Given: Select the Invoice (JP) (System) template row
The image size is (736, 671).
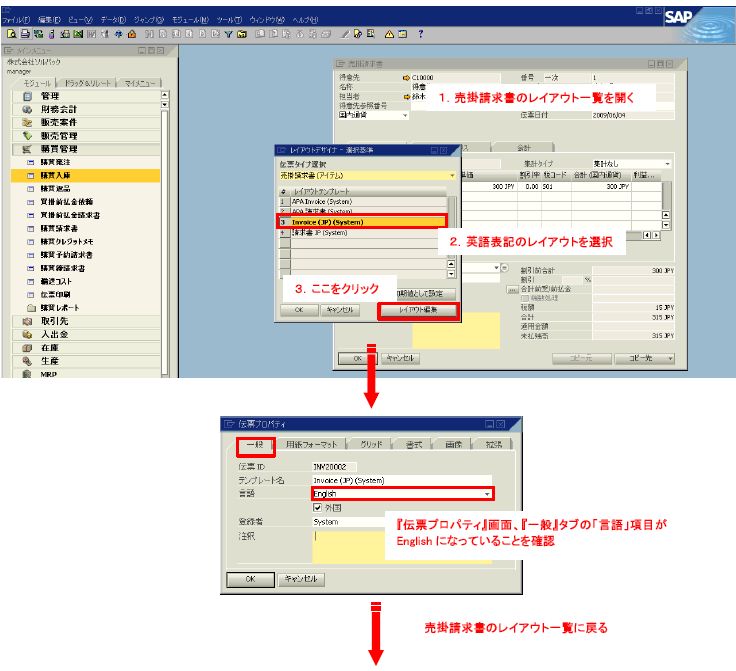Looking at the screenshot, I should point(362,222).
